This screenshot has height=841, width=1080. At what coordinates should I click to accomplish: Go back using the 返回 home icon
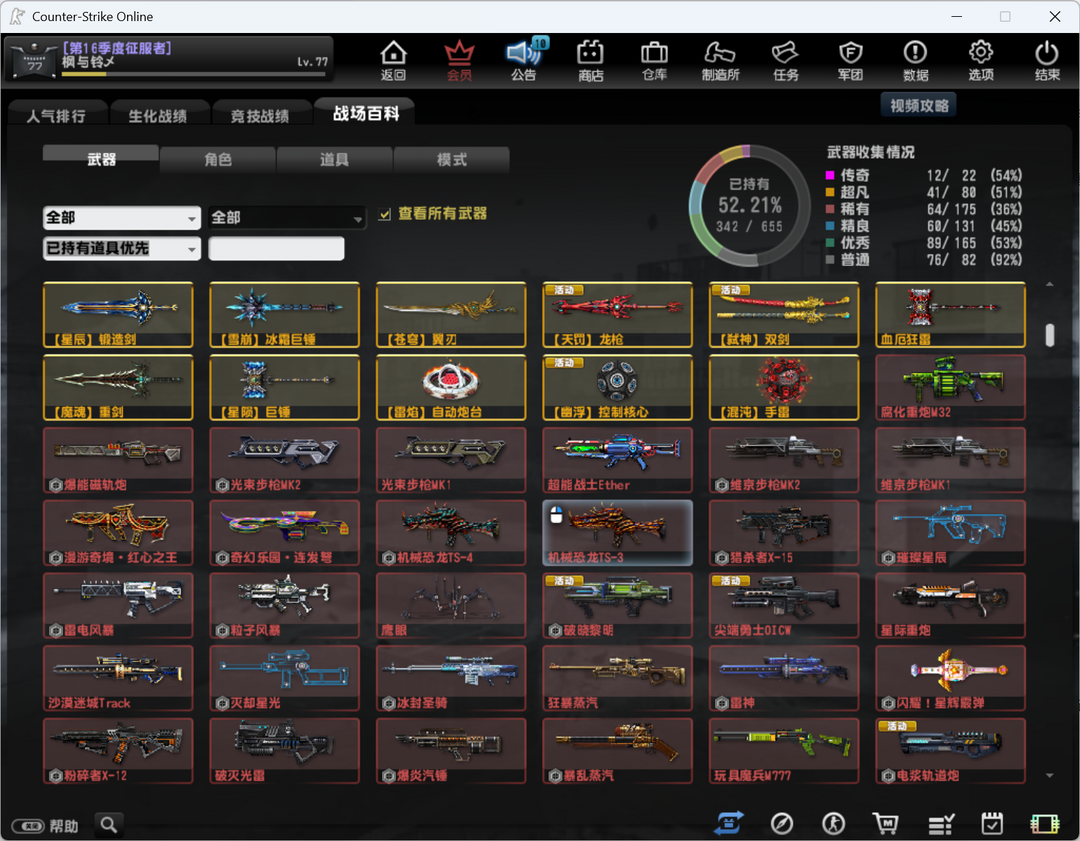[393, 60]
